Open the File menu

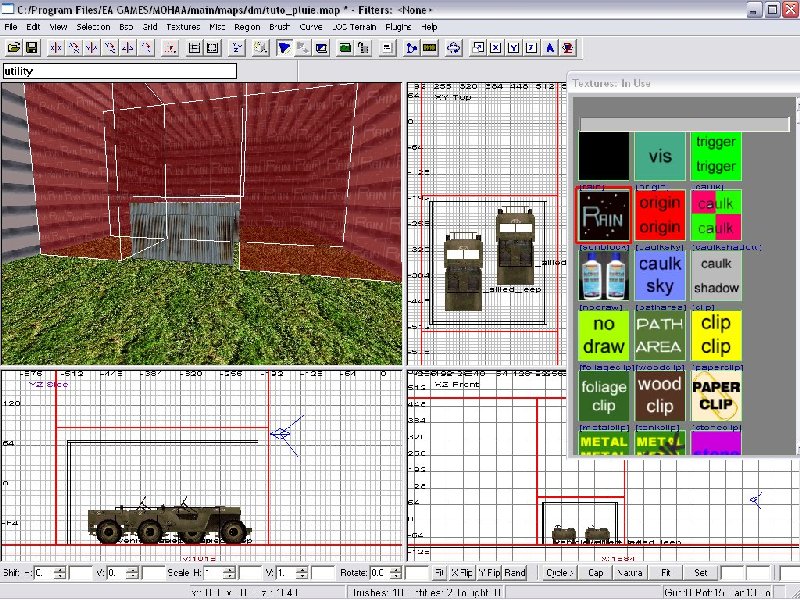point(11,27)
